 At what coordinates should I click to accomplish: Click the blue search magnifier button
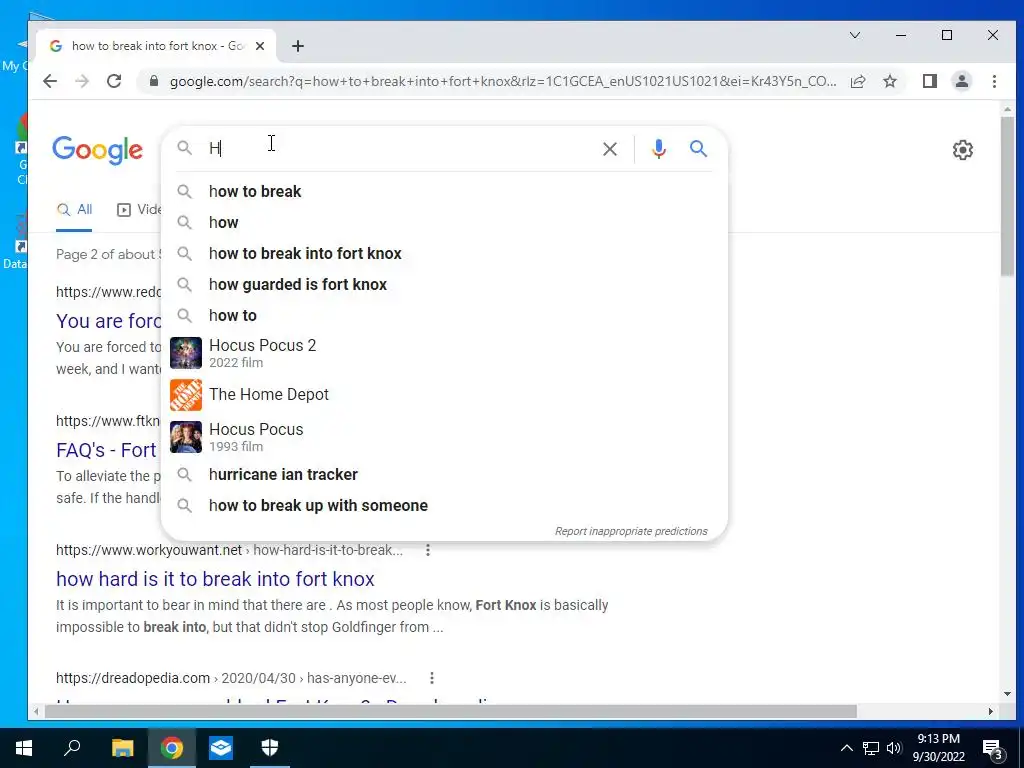(x=698, y=149)
